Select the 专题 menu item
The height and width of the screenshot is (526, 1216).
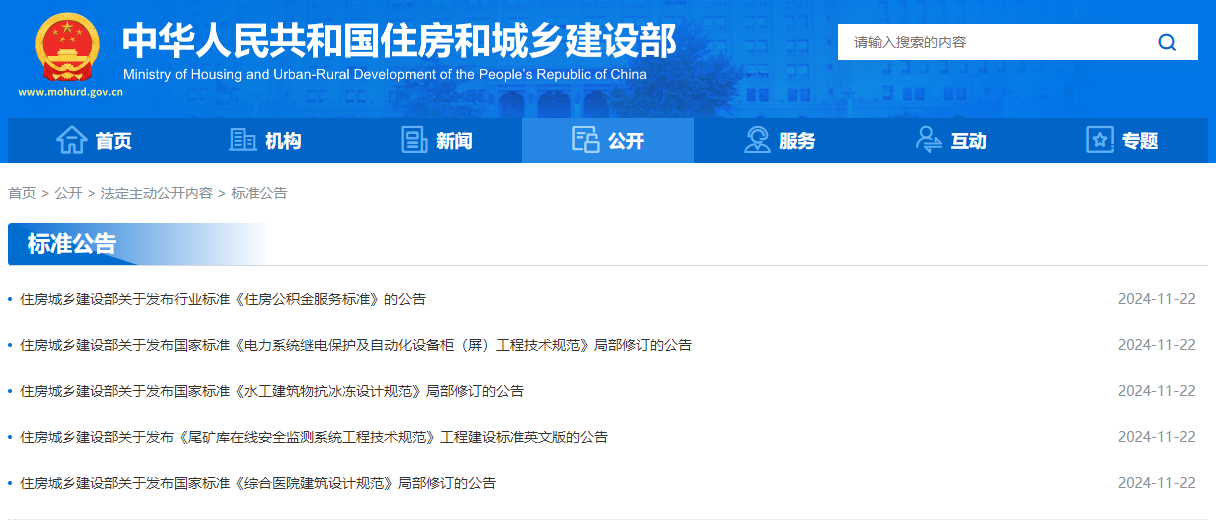tap(1139, 141)
